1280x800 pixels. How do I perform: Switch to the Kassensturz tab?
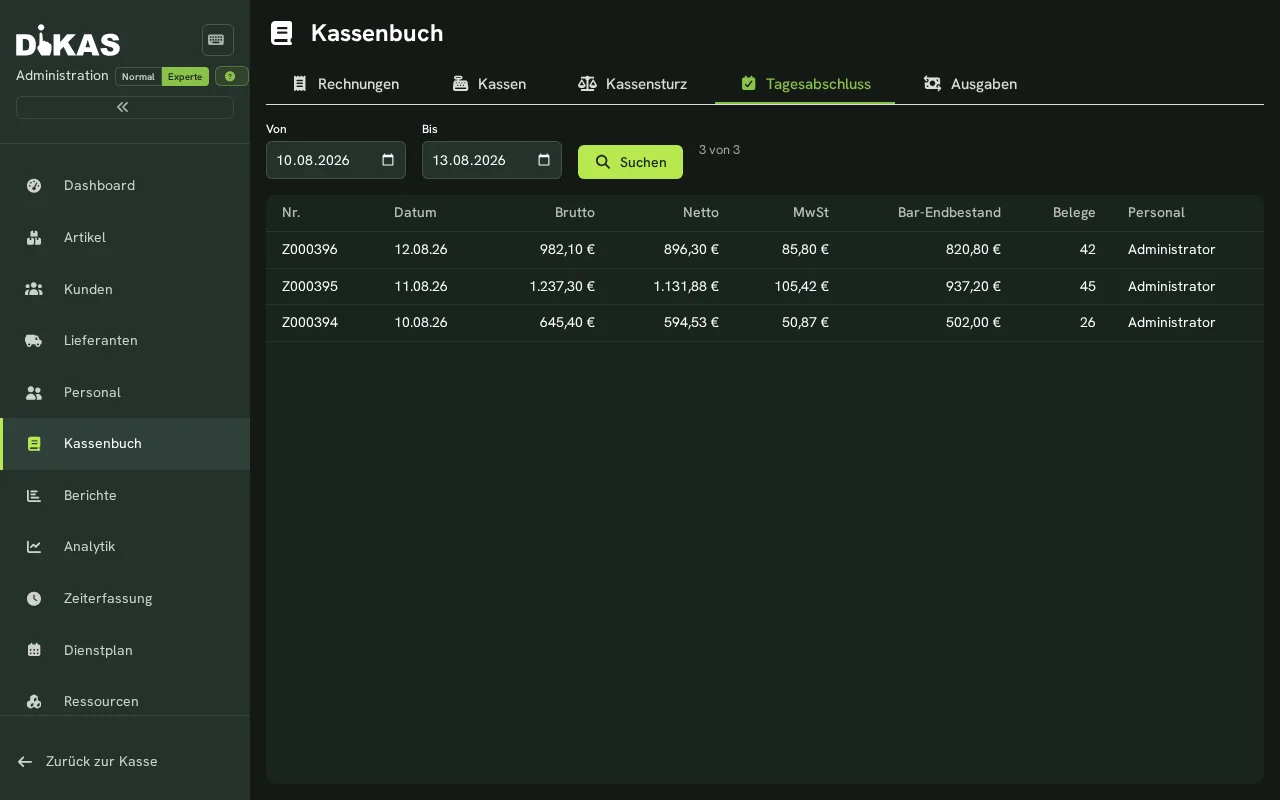633,84
